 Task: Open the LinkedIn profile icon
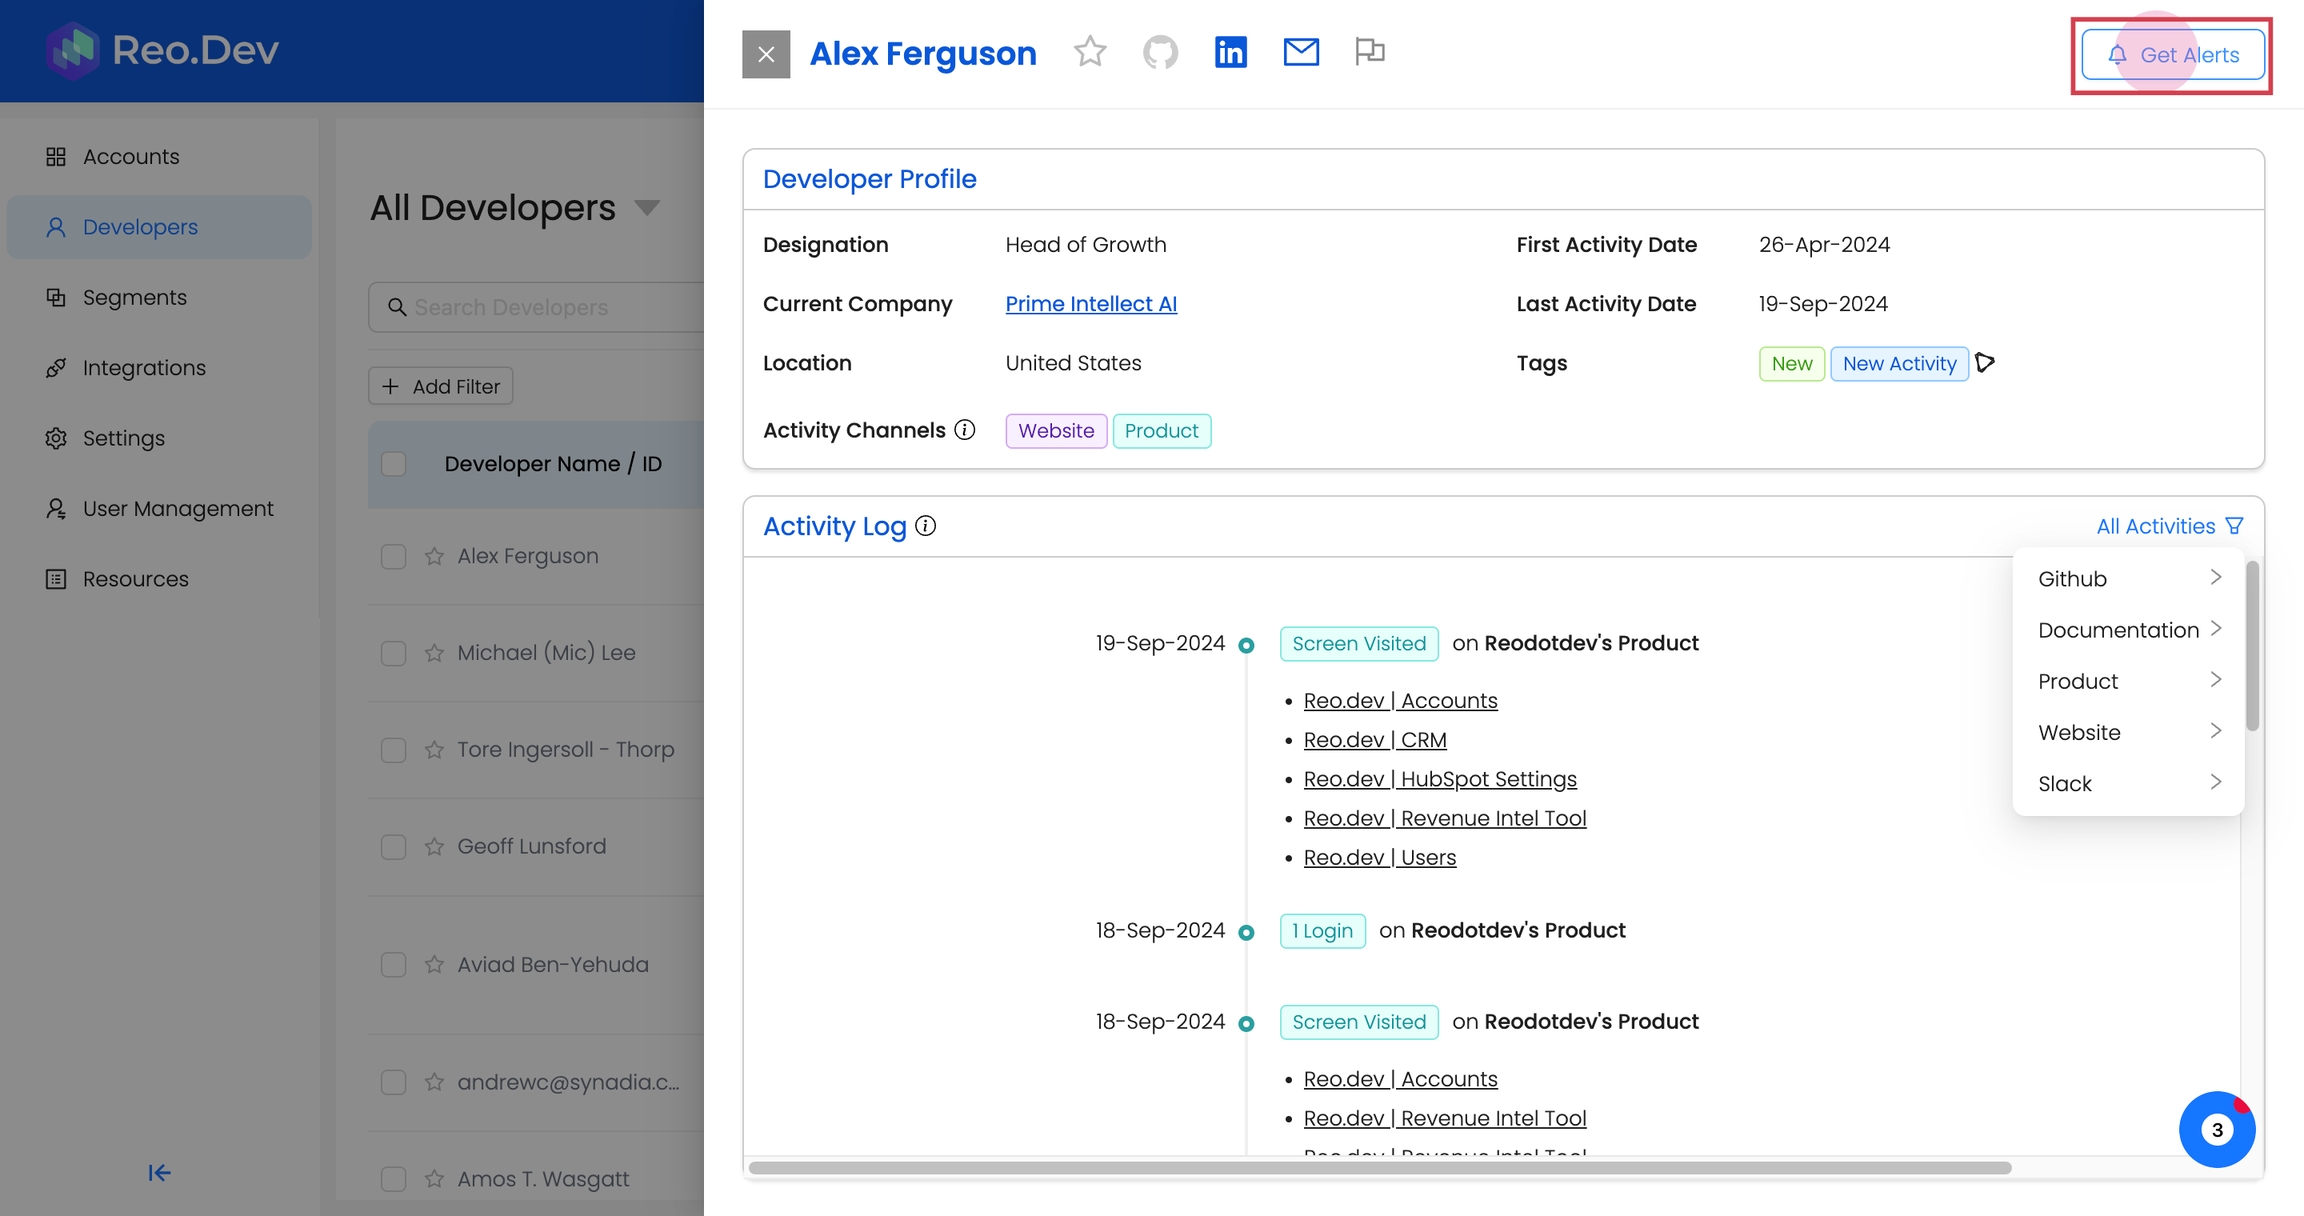[1230, 52]
